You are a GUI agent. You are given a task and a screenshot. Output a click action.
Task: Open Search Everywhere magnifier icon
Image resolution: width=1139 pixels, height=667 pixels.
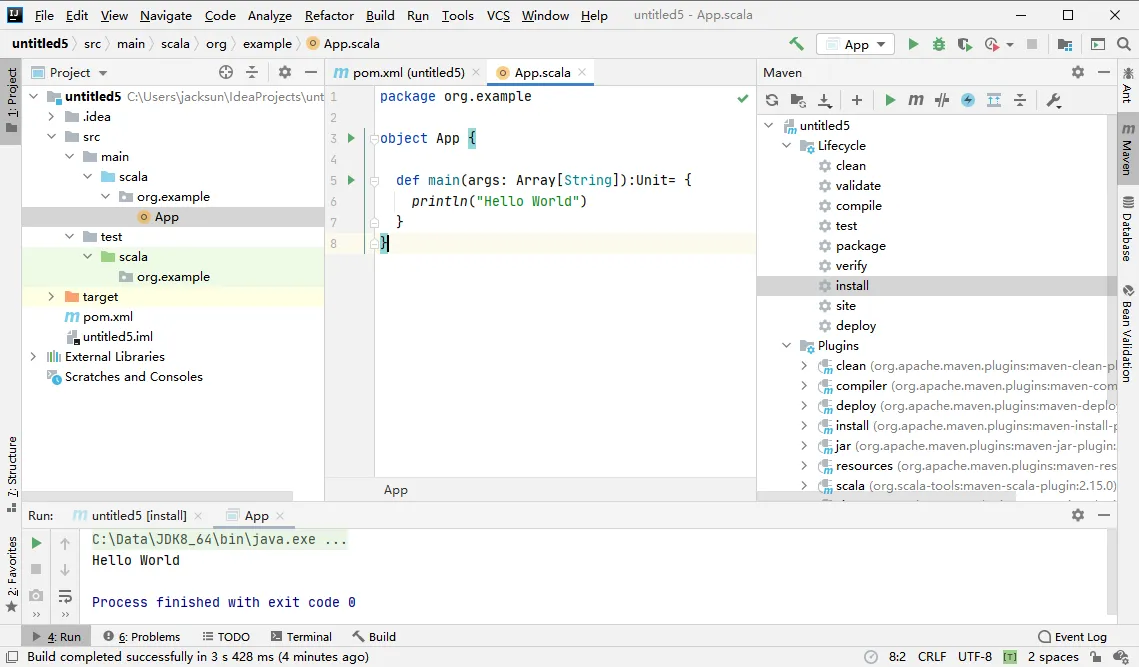click(x=1124, y=44)
